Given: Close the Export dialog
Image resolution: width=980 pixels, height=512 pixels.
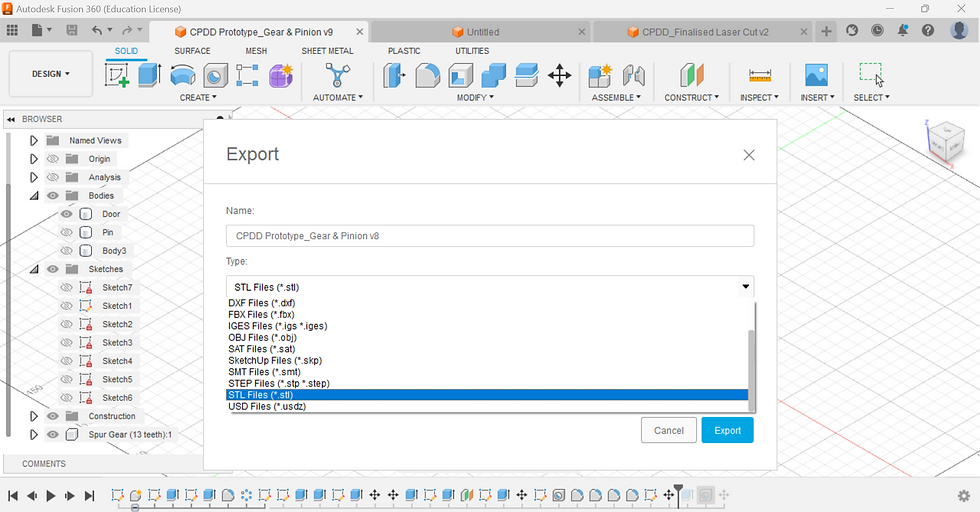Looking at the screenshot, I should click(749, 155).
